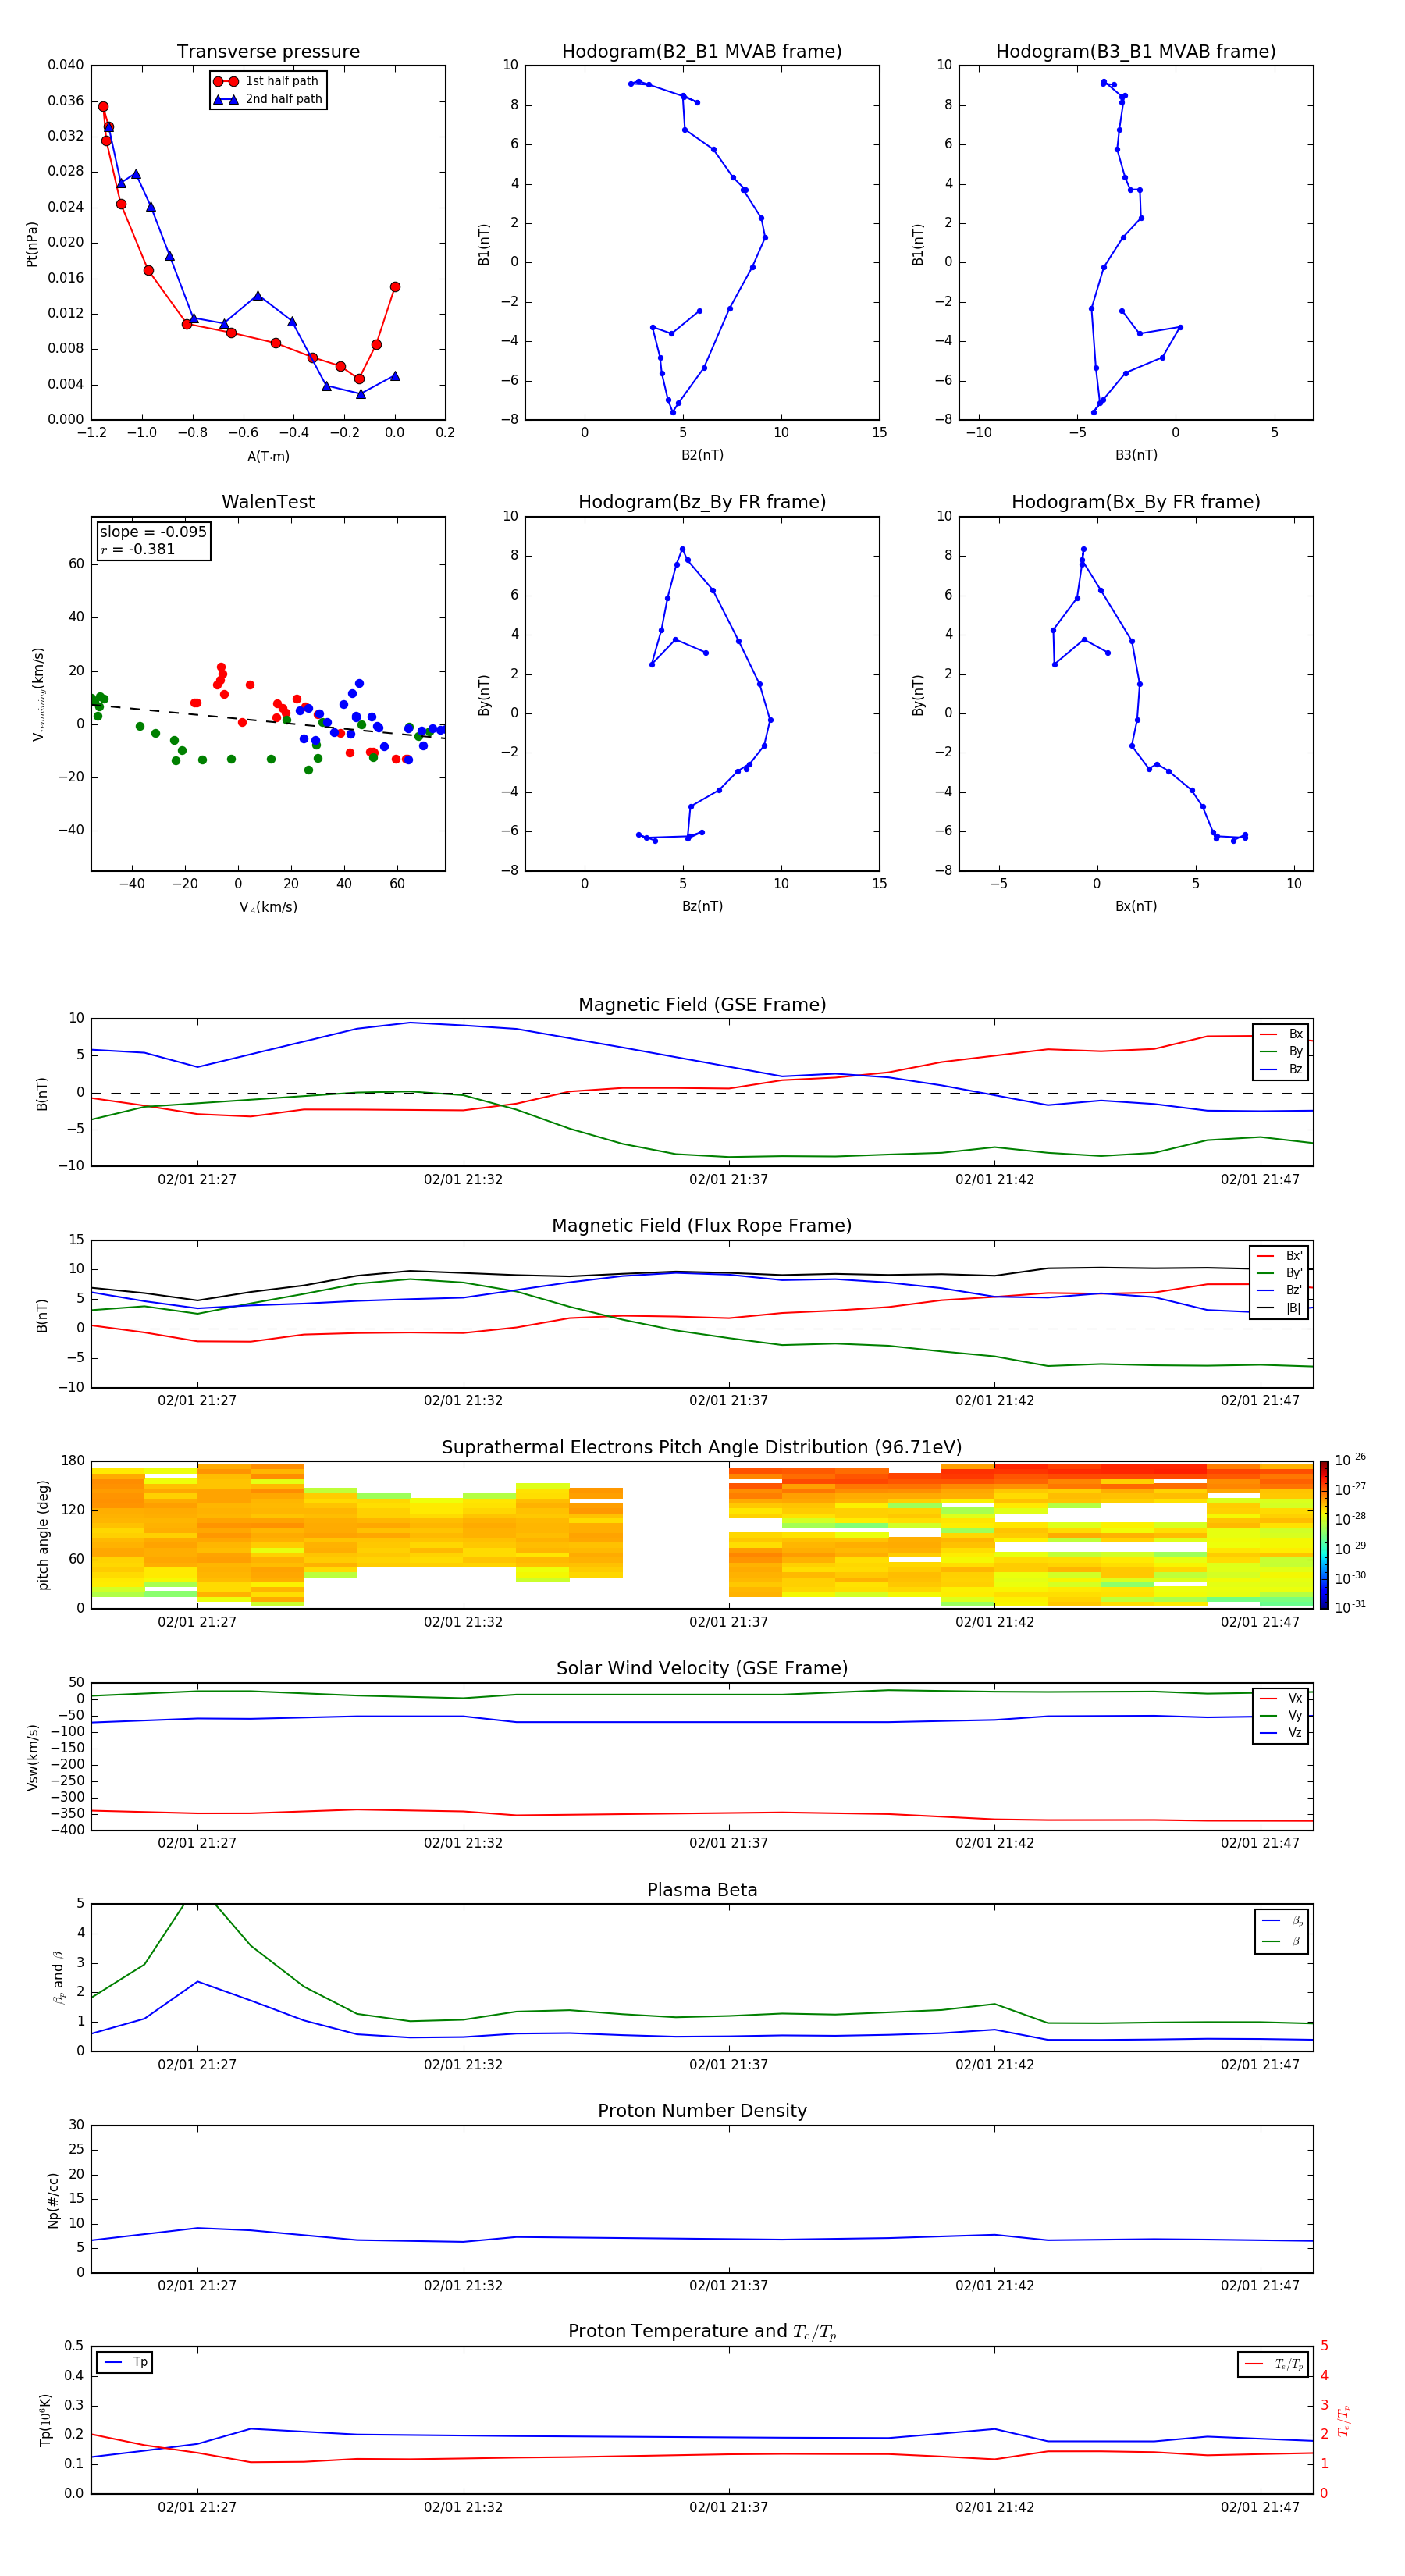This screenshot has height=2576, width=1405.
Task: Click the "Bx(nT)" x-axis label
Action: click(1136, 906)
